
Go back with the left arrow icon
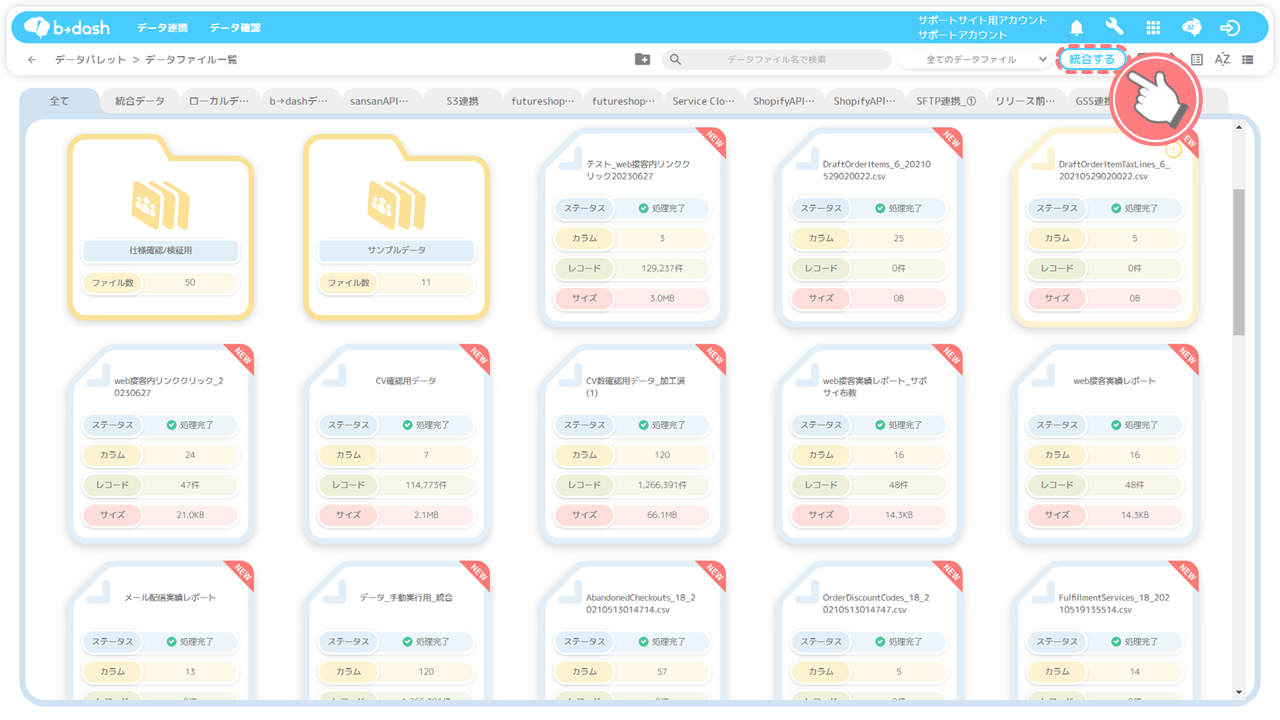coord(32,60)
